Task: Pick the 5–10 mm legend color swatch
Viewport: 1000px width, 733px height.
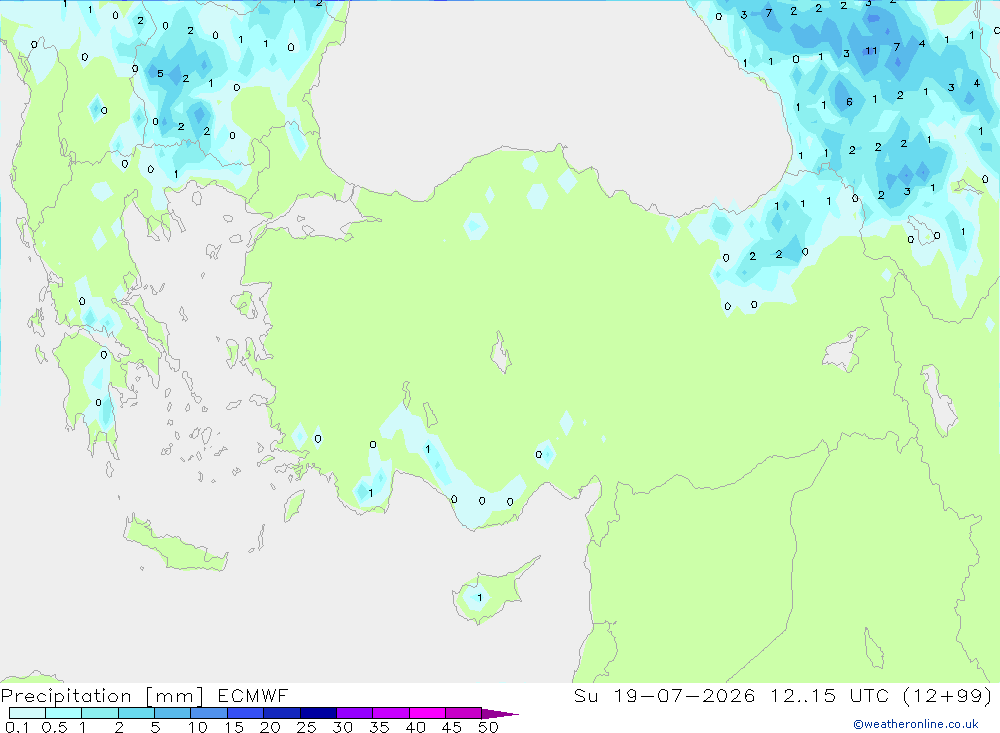Action: coord(173,713)
